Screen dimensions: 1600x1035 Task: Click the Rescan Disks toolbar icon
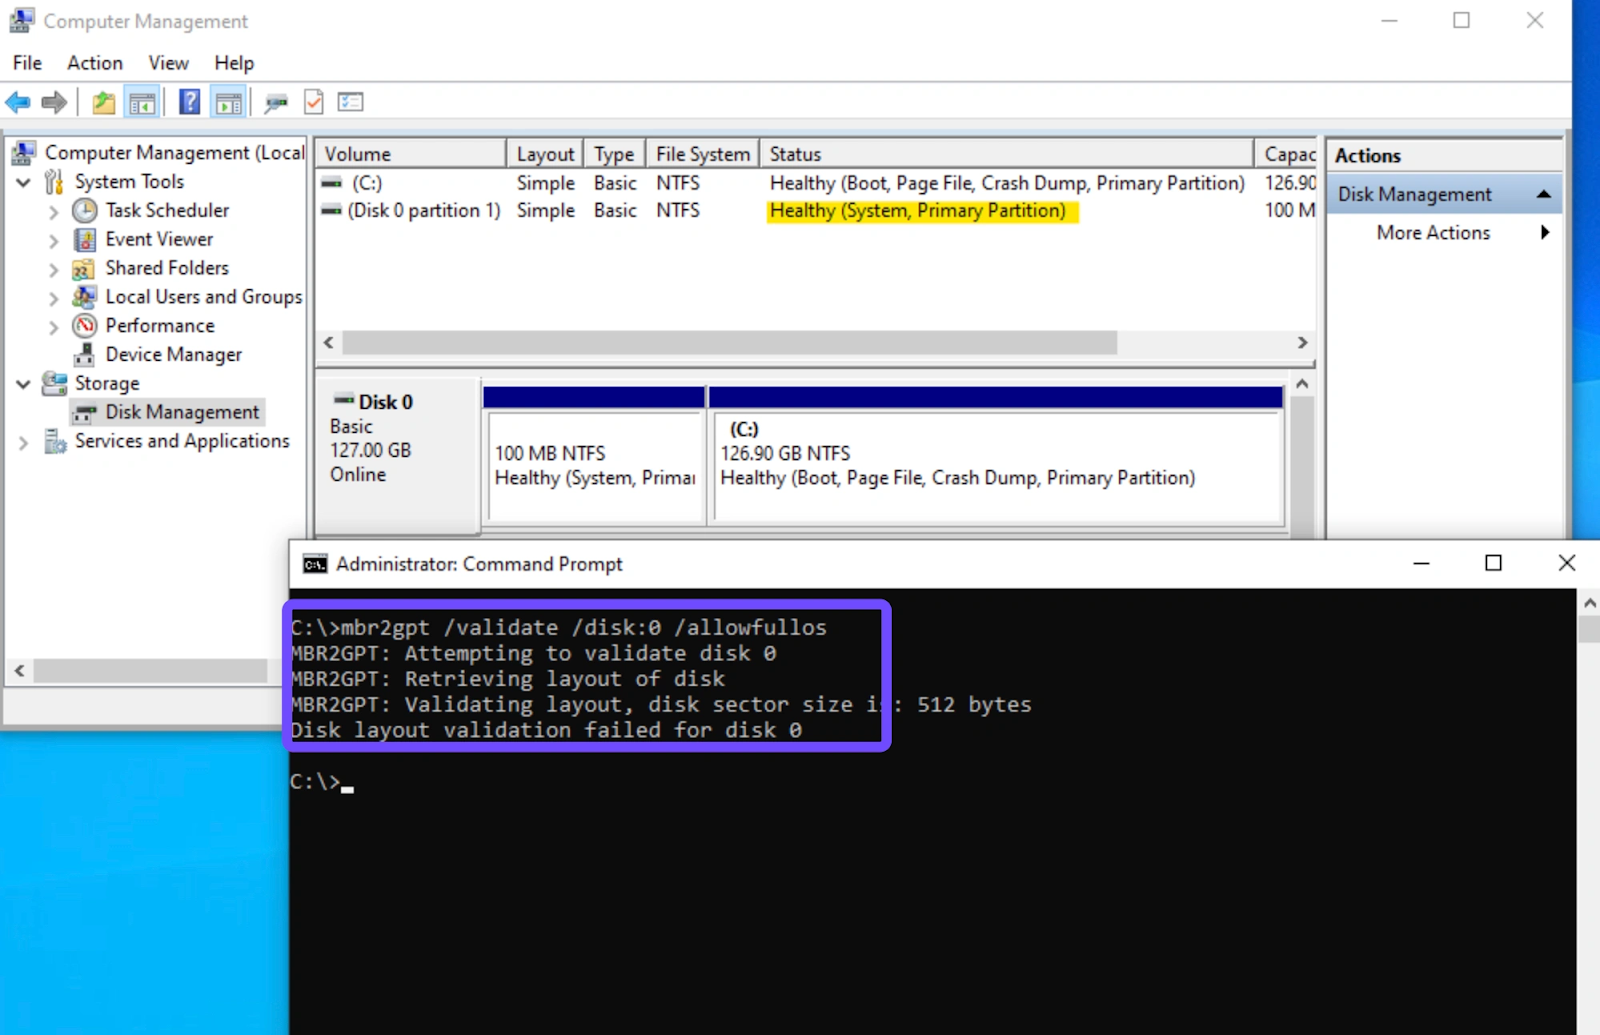click(x=275, y=102)
